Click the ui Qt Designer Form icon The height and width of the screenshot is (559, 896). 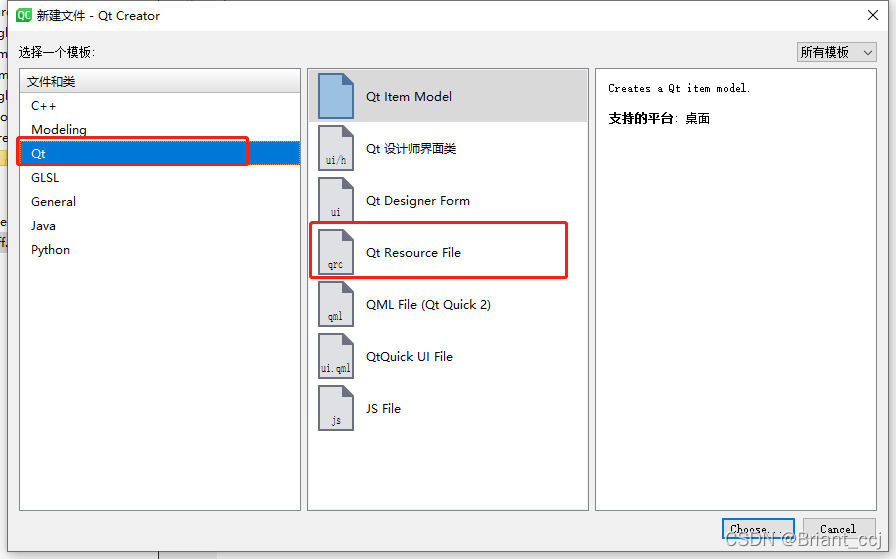[336, 200]
